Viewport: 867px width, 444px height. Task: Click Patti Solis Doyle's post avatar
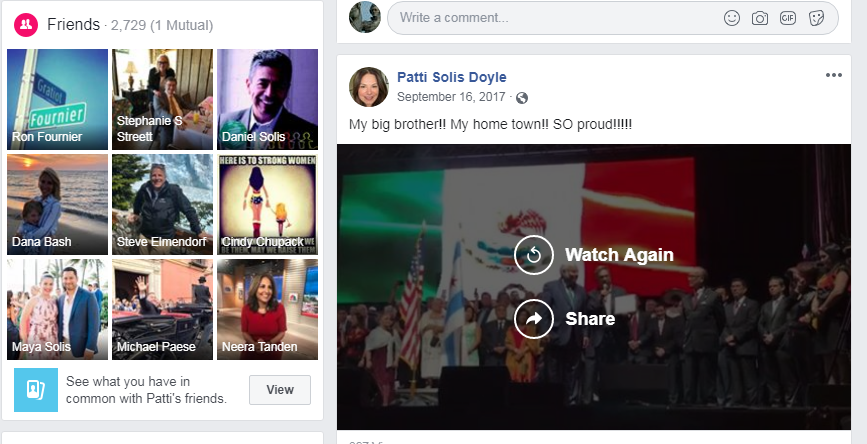(368, 87)
